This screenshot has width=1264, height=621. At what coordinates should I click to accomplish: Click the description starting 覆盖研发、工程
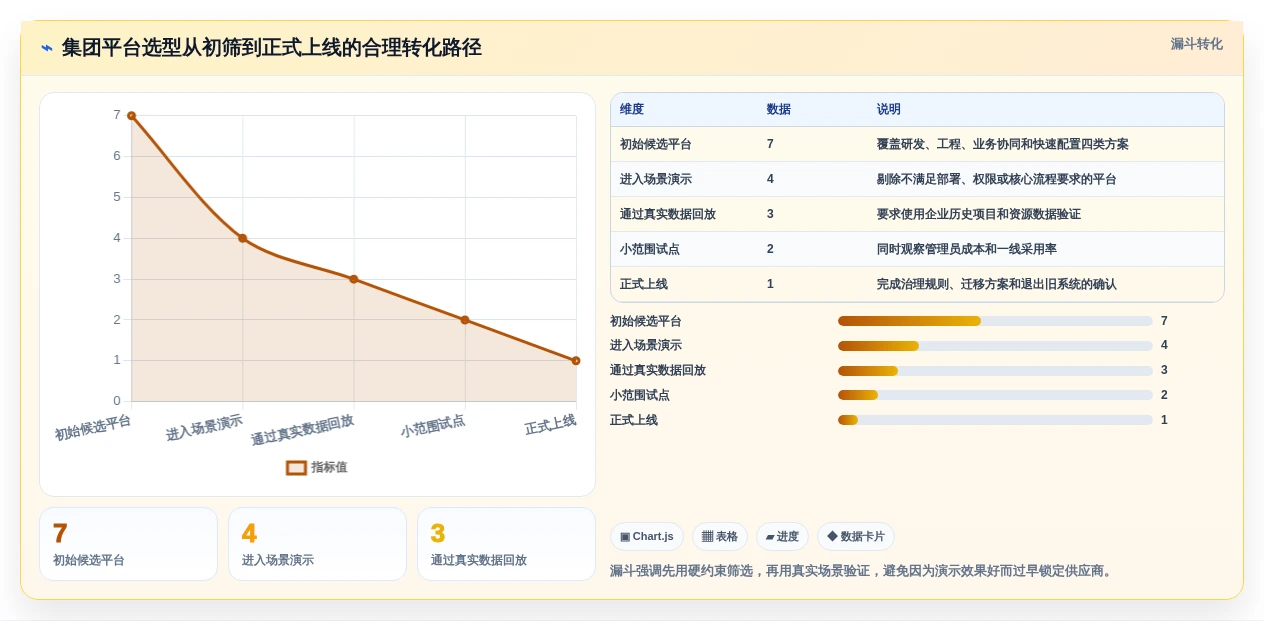(x=1003, y=144)
